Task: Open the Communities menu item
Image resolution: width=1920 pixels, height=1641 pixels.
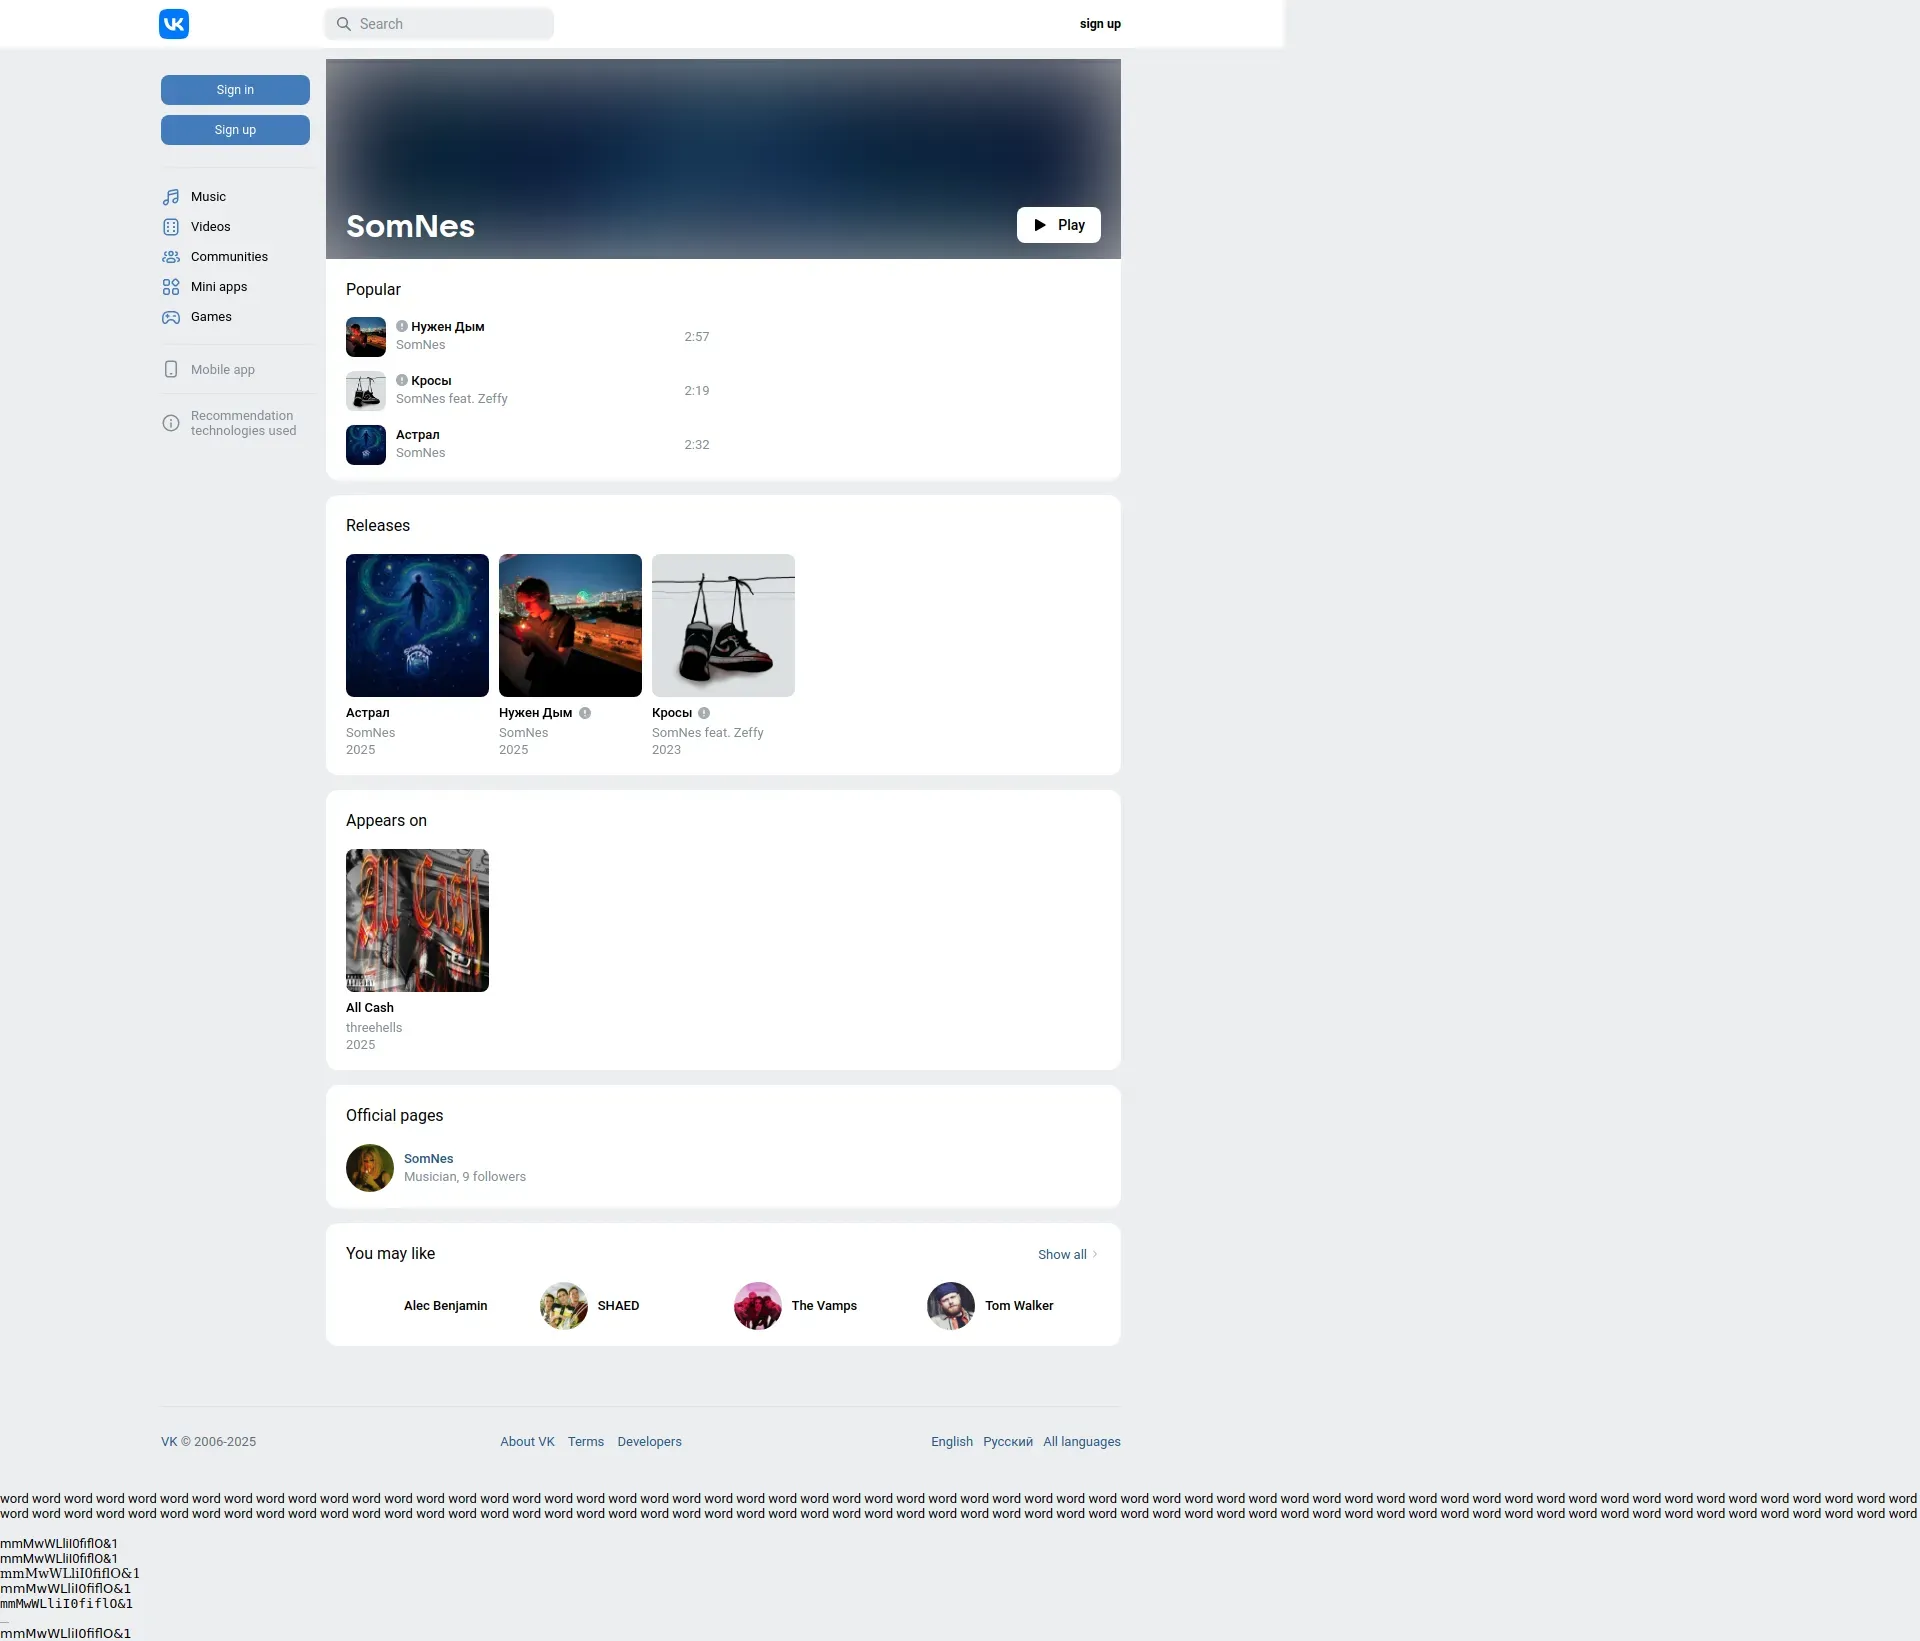Action: click(229, 257)
